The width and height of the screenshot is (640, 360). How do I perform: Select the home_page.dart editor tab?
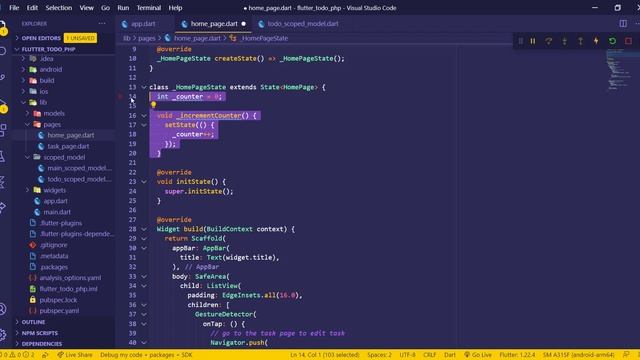(x=214, y=24)
